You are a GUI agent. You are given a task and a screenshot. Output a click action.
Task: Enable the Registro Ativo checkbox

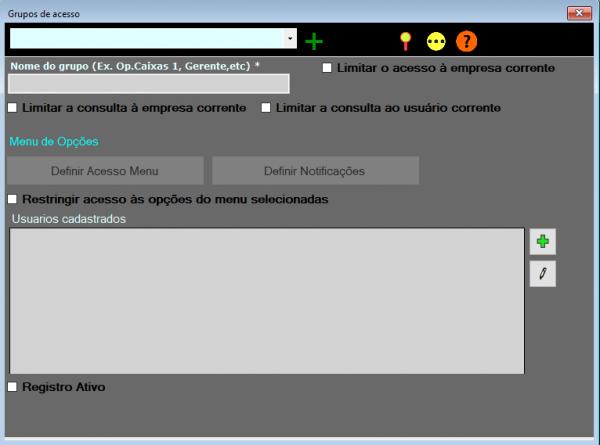coord(13,386)
